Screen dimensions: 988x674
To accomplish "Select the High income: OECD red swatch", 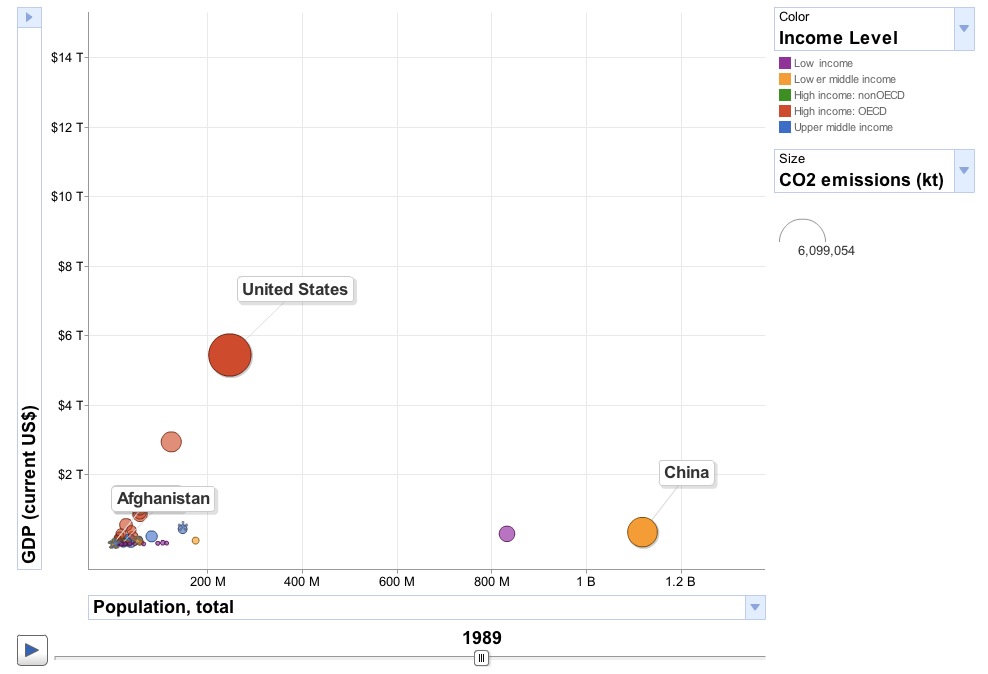I will tap(785, 111).
